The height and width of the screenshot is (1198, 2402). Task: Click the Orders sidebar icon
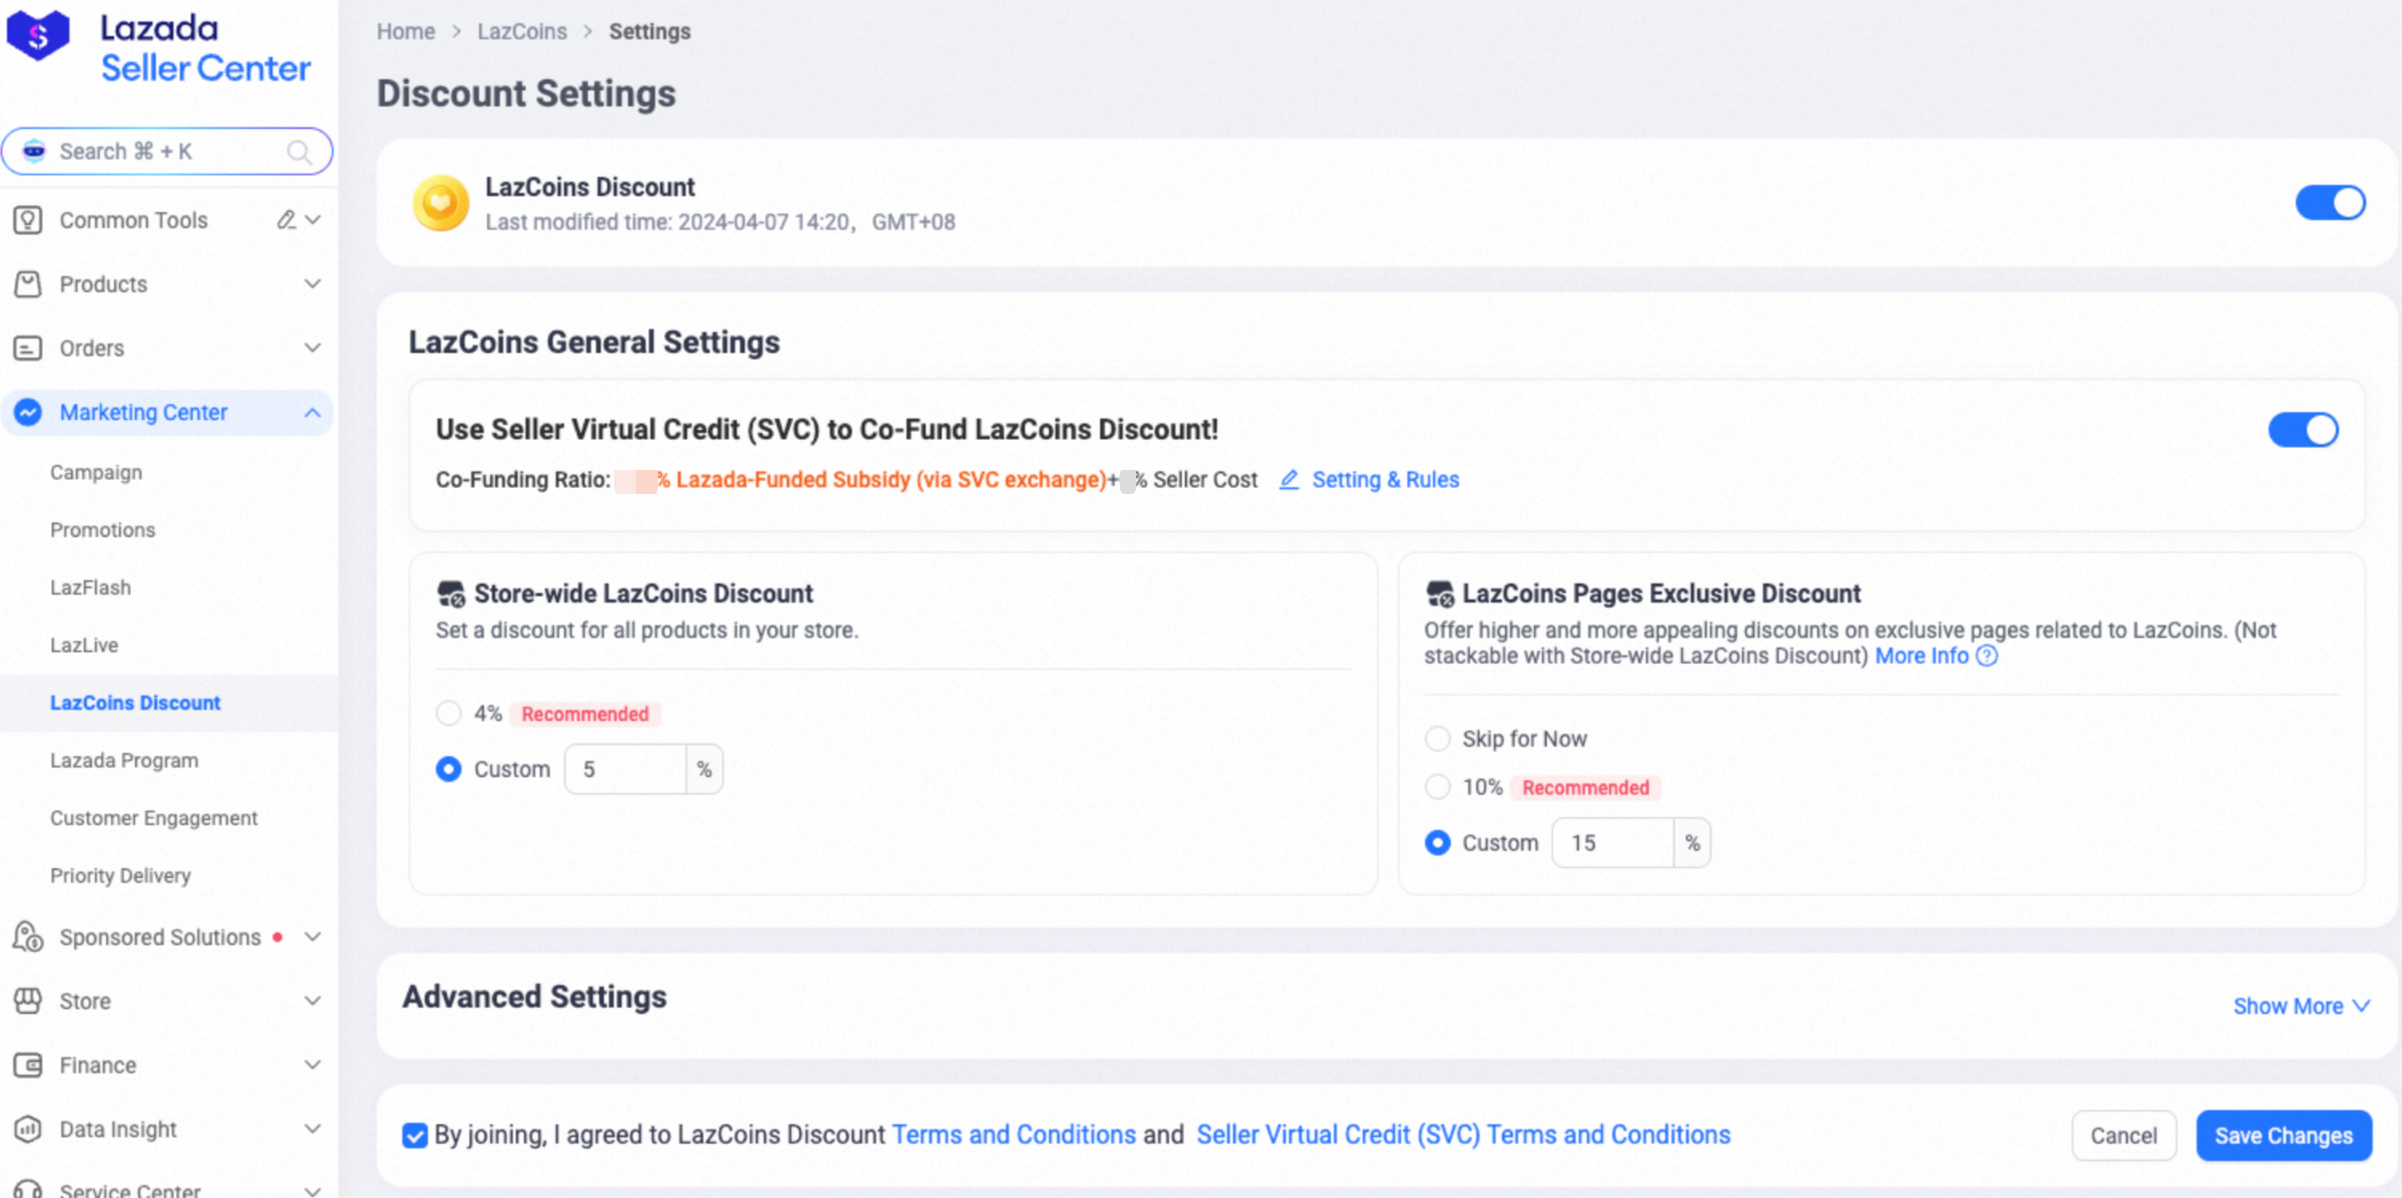[x=27, y=348]
